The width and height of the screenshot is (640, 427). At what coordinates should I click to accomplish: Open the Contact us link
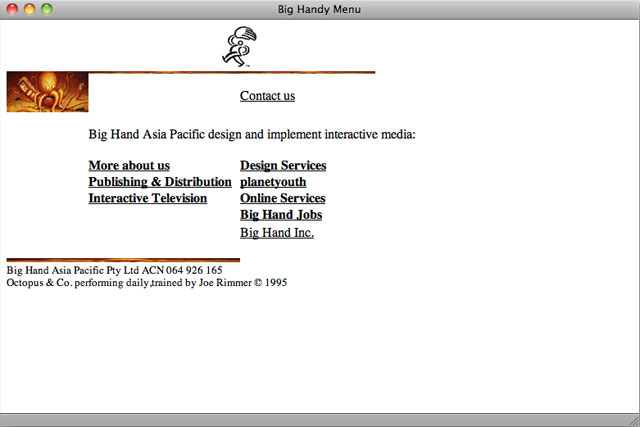(x=267, y=96)
